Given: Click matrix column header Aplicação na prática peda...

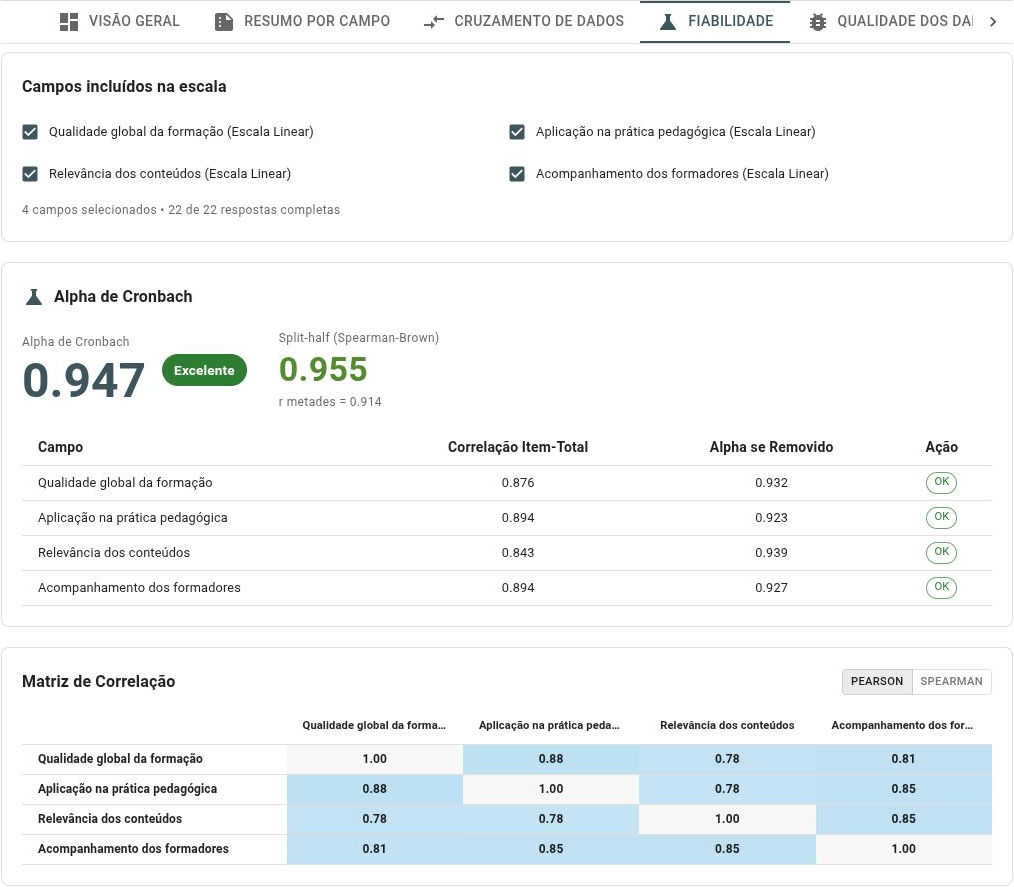Looking at the screenshot, I should pyautogui.click(x=550, y=725).
